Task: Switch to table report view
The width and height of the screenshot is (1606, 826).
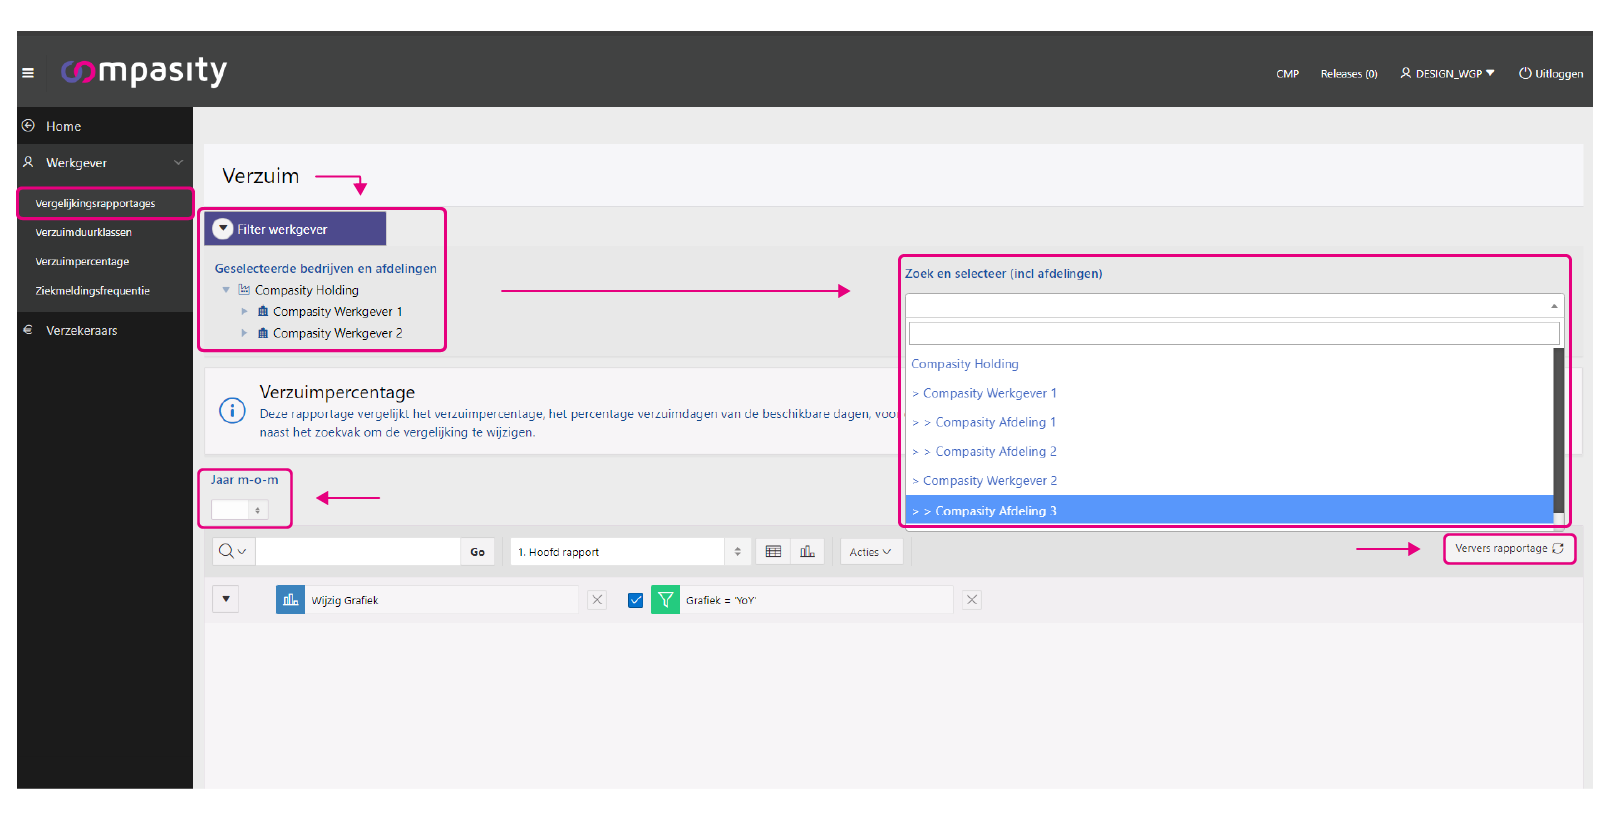Action: pyautogui.click(x=773, y=552)
